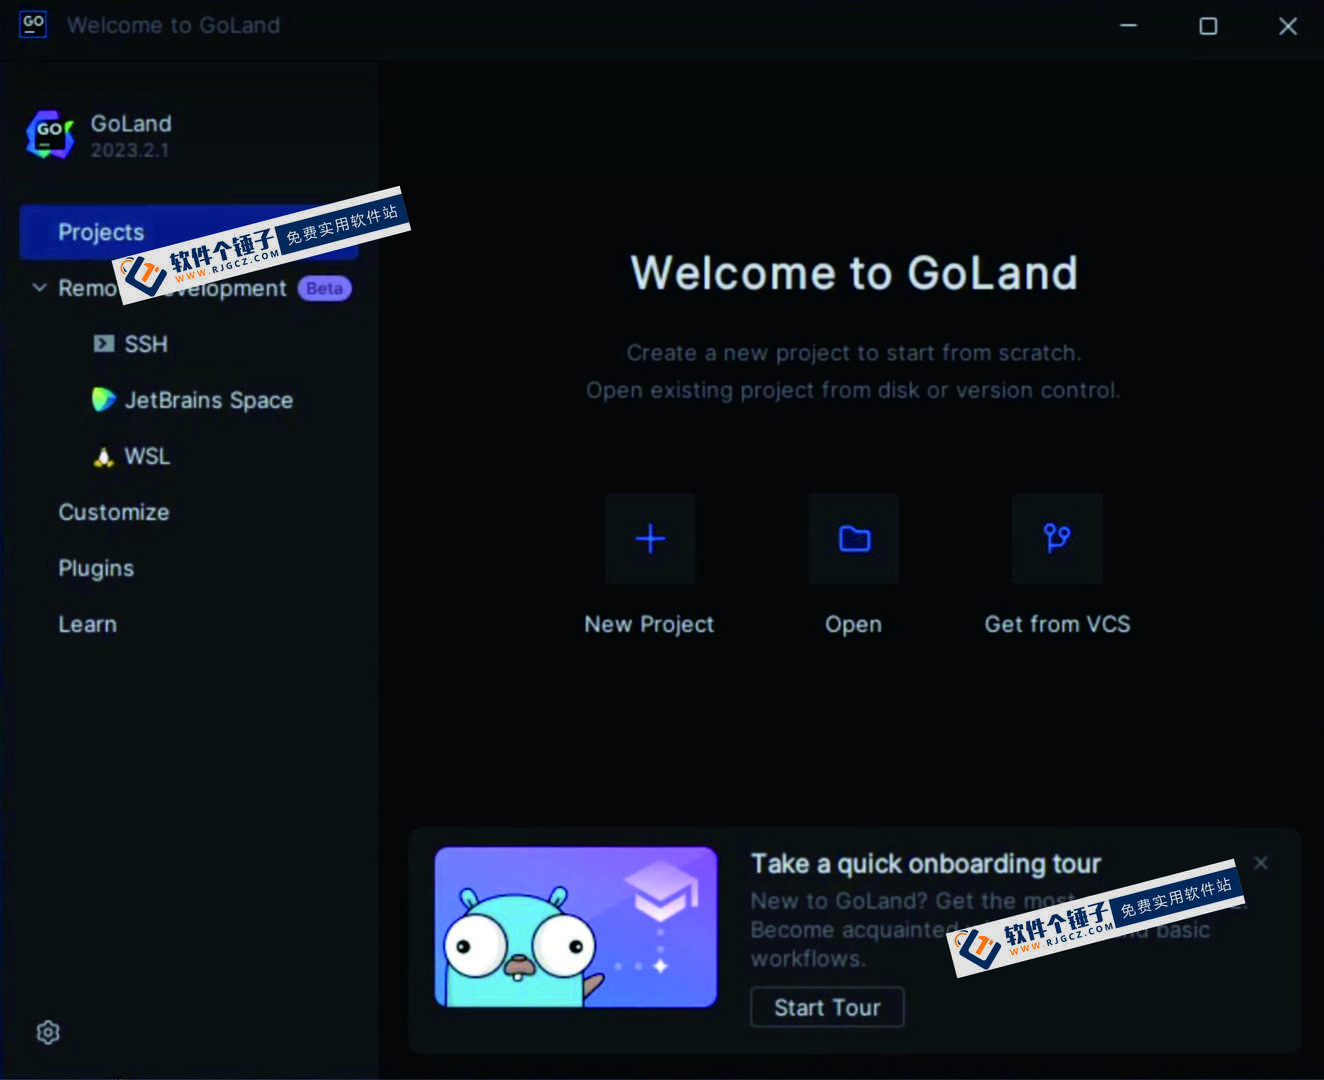Open the Learn section
1324x1080 pixels.
pos(88,624)
